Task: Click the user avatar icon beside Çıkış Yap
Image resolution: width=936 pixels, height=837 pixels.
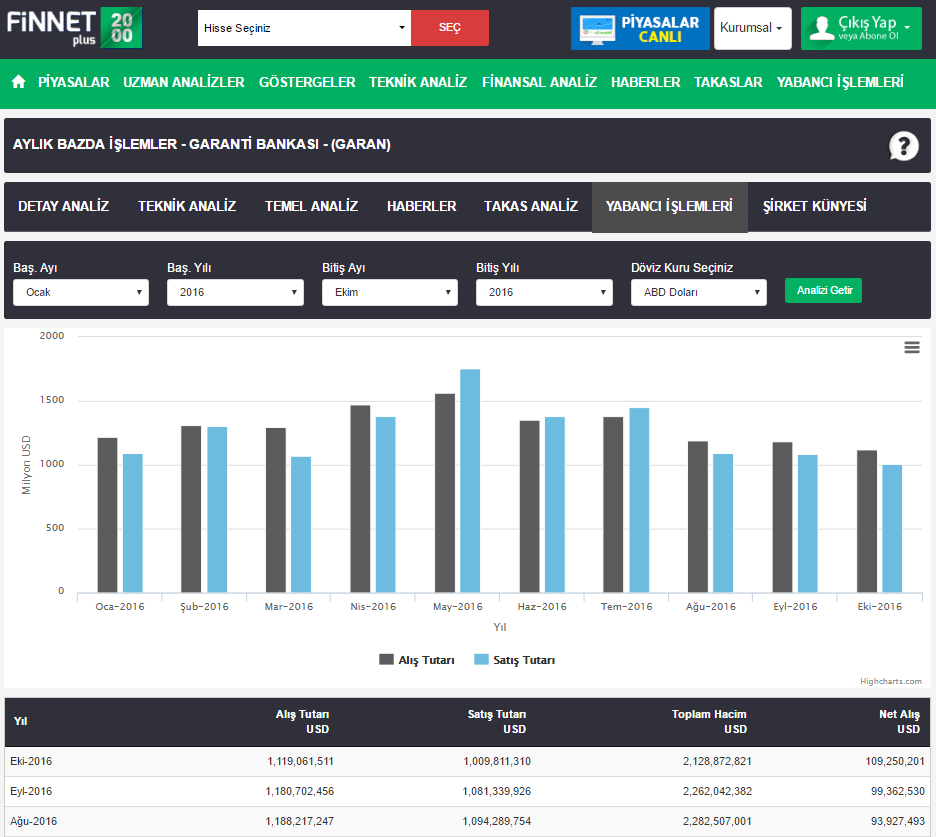Action: click(821, 27)
